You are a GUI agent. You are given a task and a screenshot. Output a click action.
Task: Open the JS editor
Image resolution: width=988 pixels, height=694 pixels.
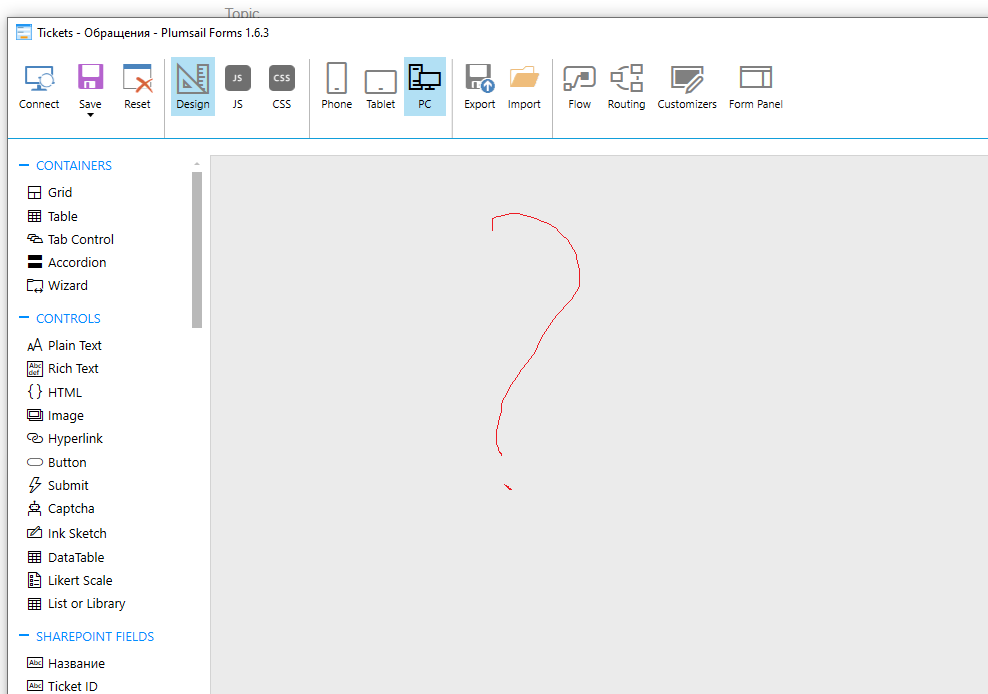(x=238, y=87)
